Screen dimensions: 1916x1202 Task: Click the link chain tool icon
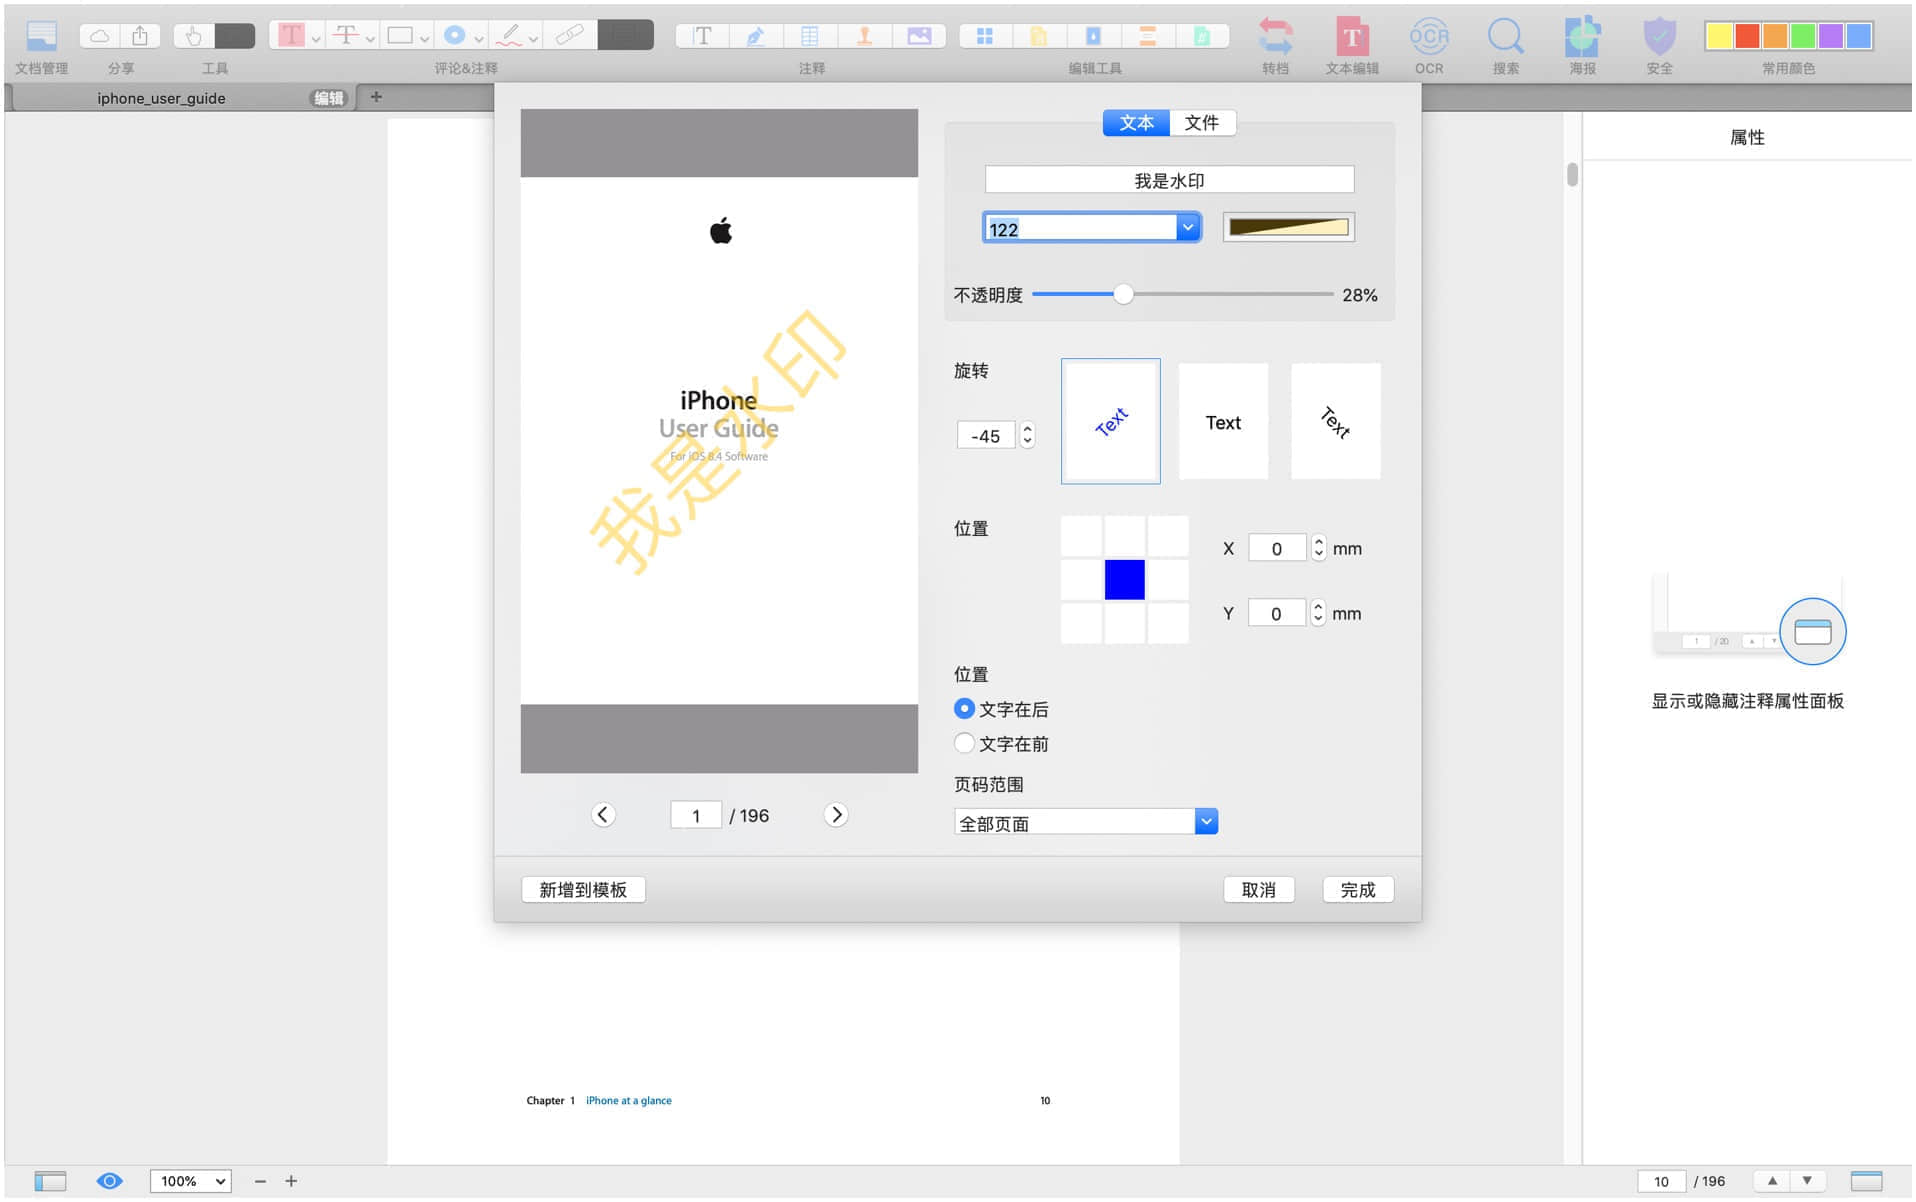click(569, 36)
